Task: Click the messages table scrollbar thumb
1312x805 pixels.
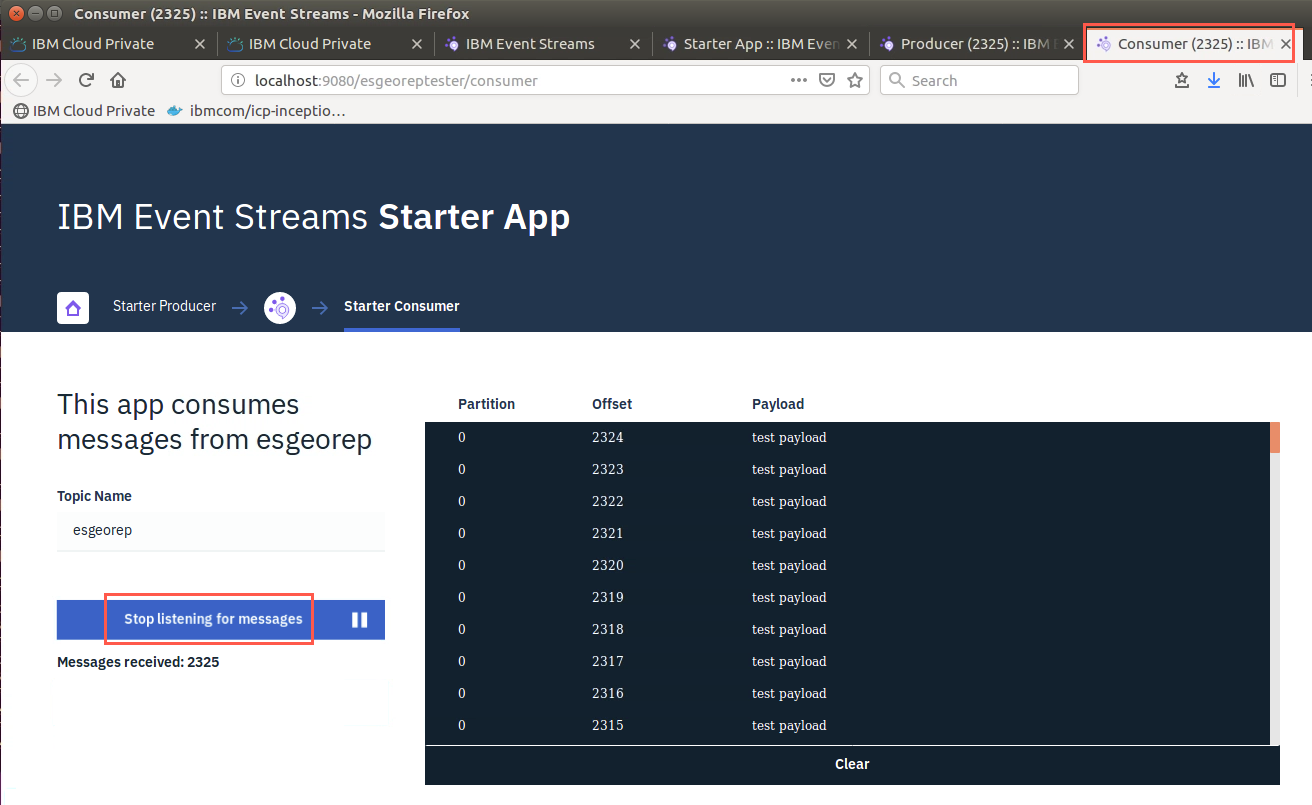Action: coord(1275,438)
